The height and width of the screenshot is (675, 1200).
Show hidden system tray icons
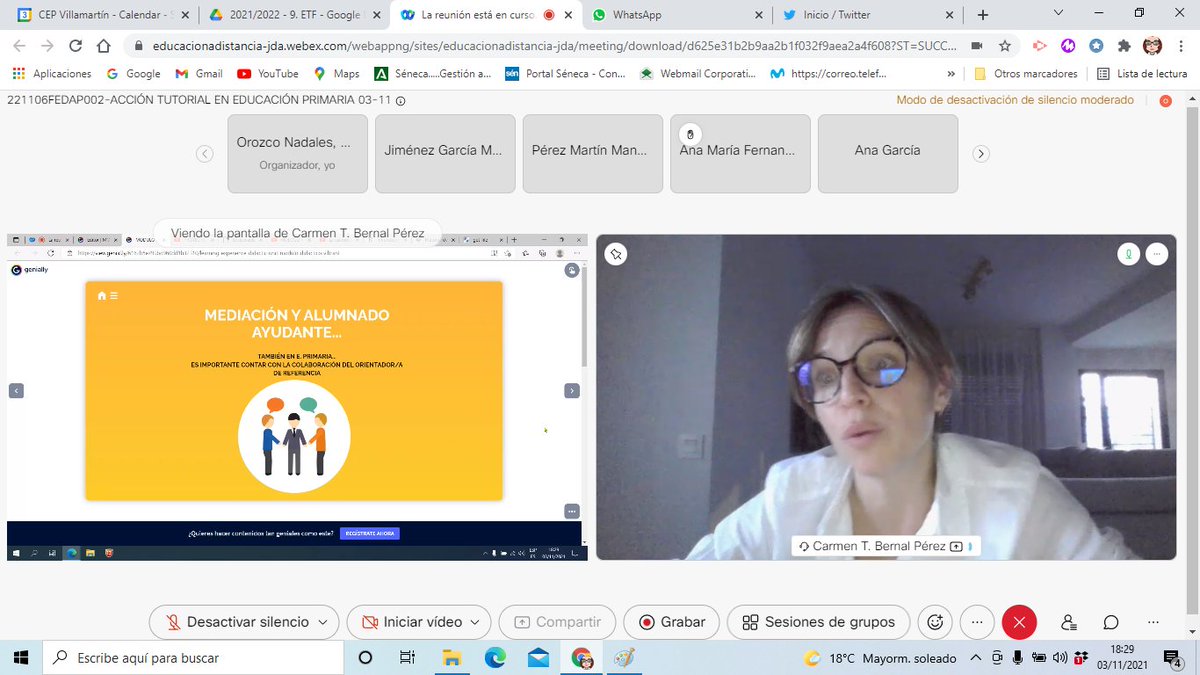pyautogui.click(x=976, y=657)
